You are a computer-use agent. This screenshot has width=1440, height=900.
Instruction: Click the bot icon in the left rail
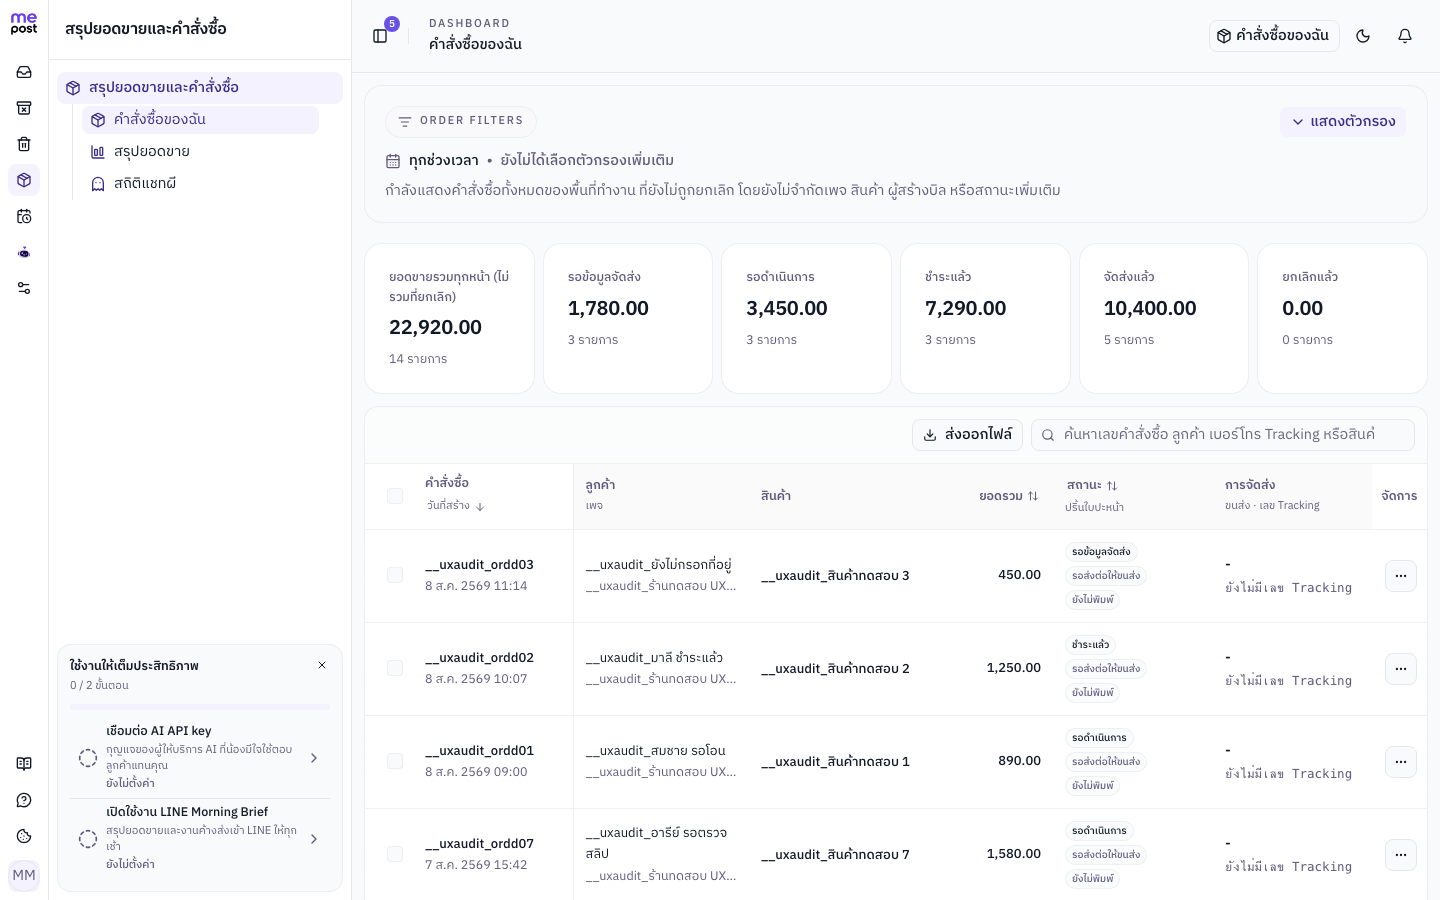[x=24, y=252]
